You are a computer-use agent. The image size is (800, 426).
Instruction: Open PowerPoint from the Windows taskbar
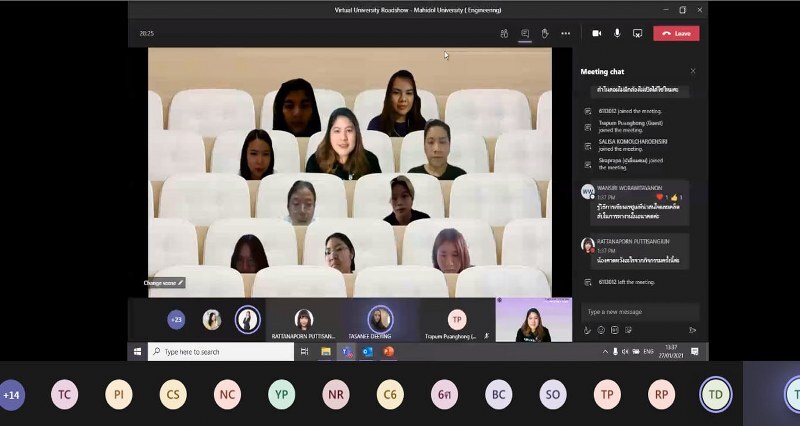pos(388,352)
